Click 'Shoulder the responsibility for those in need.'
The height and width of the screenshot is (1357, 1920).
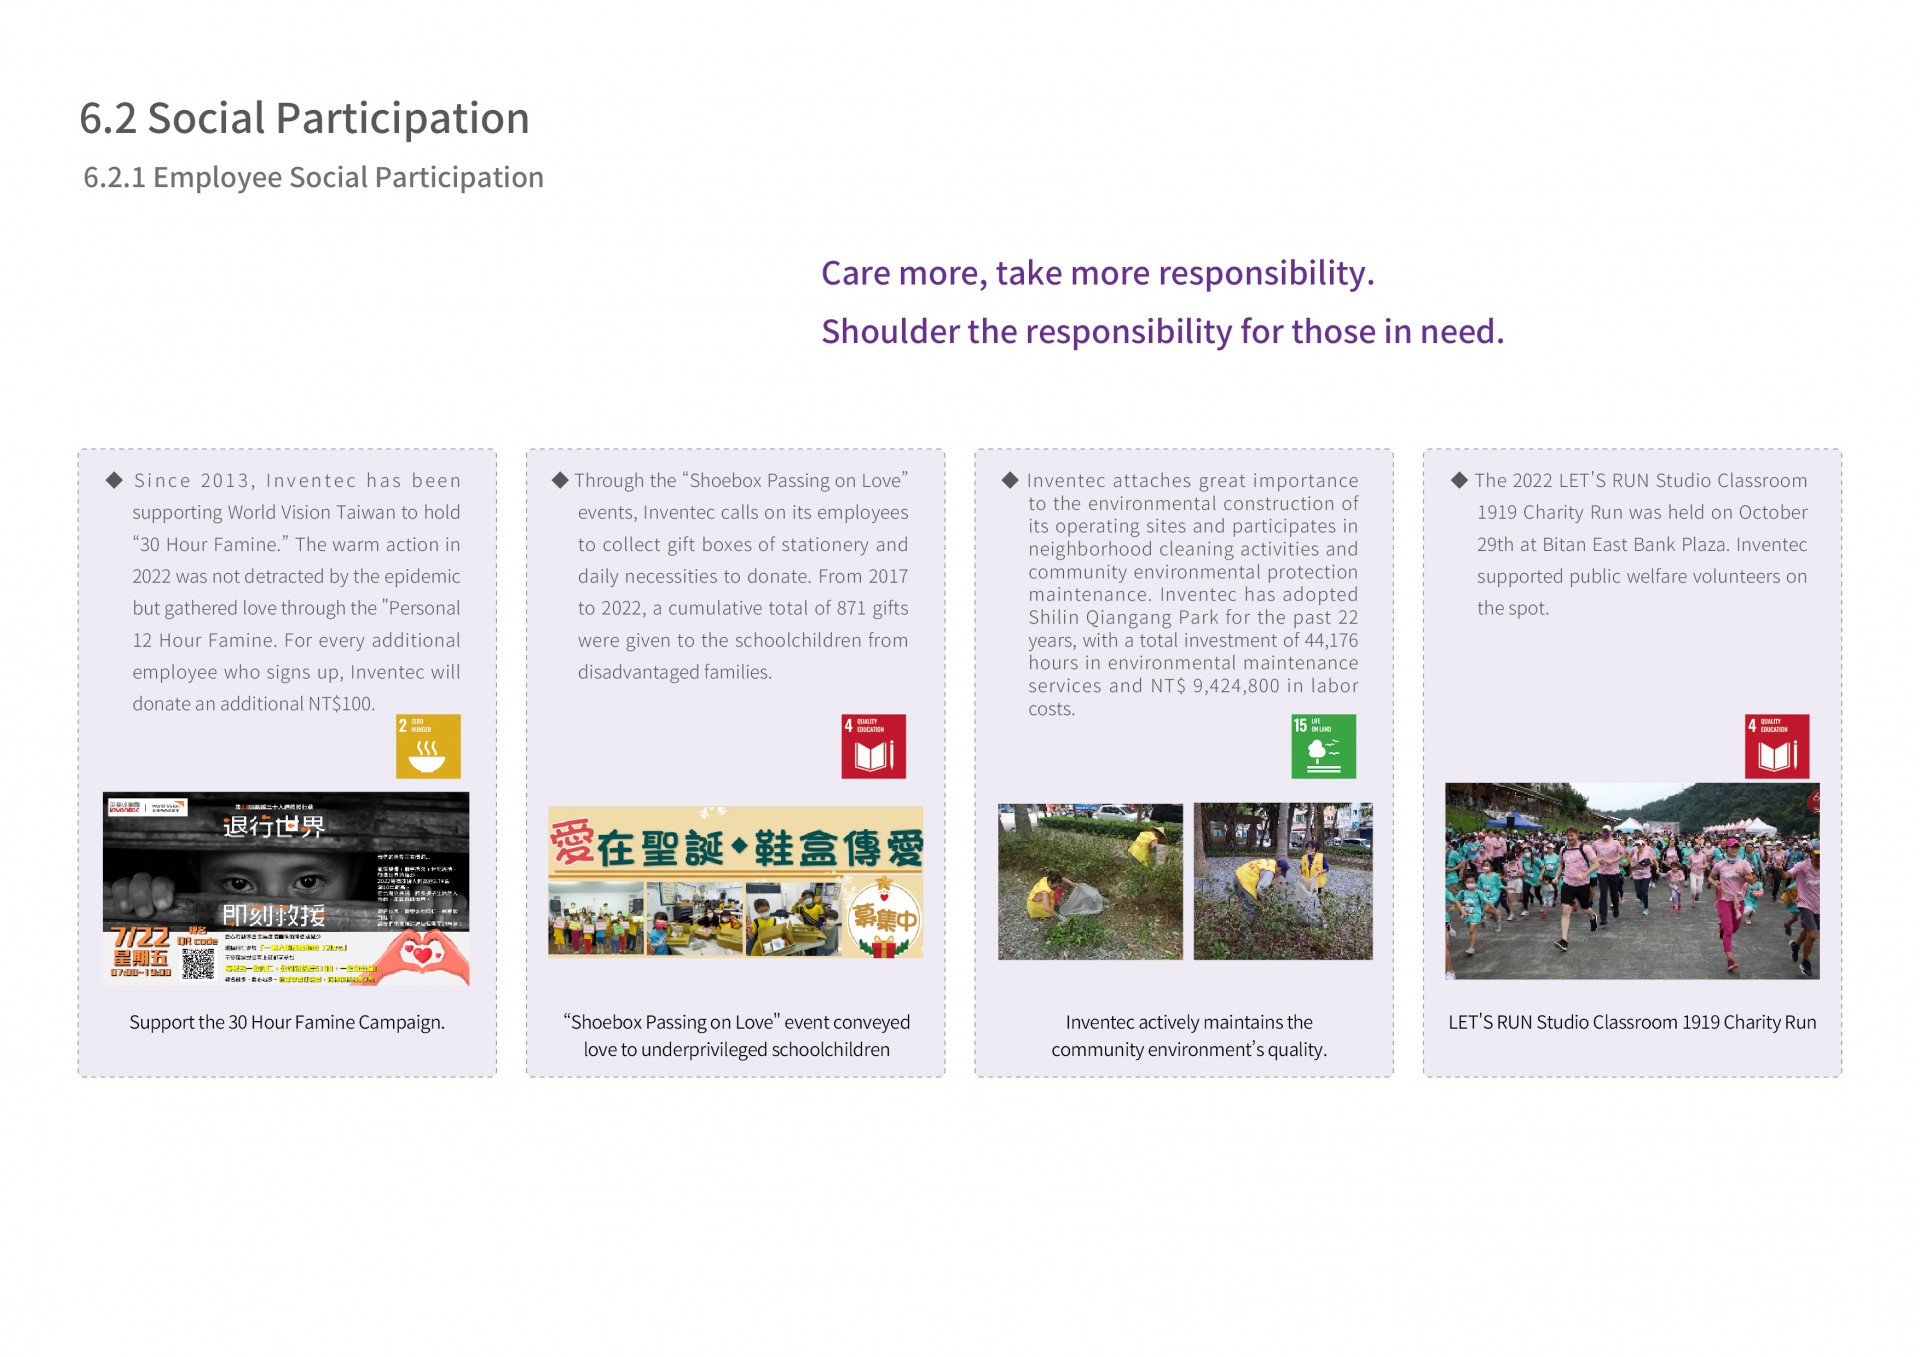click(x=1163, y=331)
